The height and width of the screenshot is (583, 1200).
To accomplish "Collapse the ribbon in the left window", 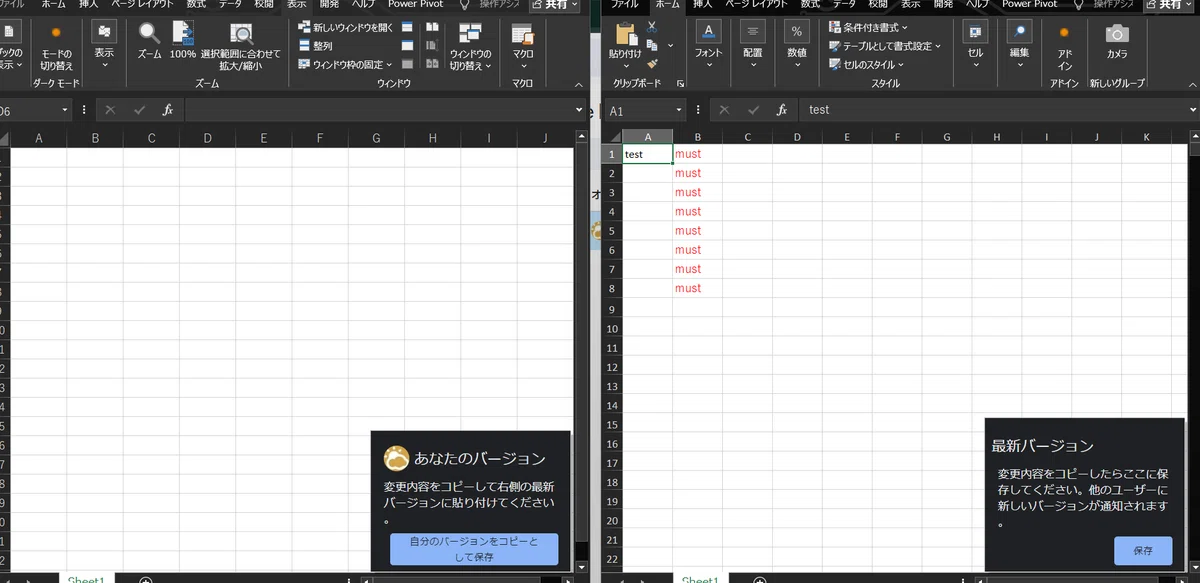I will point(580,84).
